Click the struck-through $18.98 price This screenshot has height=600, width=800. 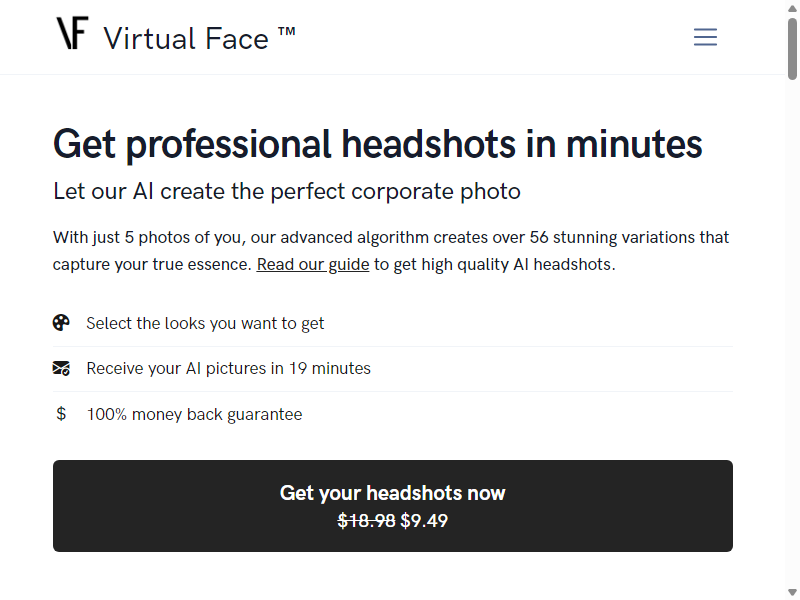coord(366,521)
